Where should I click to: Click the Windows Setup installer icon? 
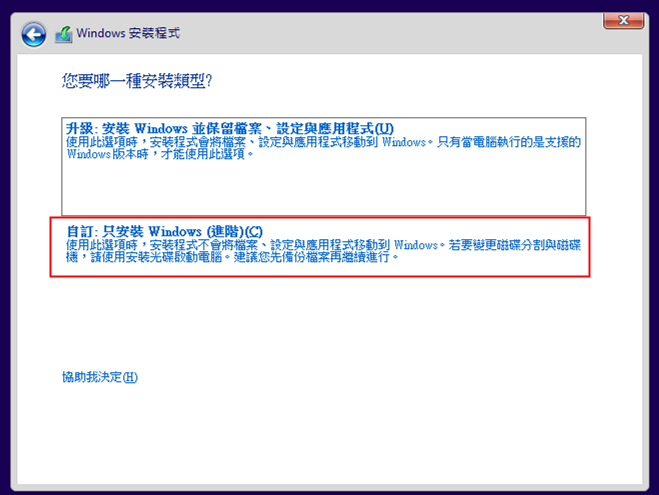click(x=63, y=34)
